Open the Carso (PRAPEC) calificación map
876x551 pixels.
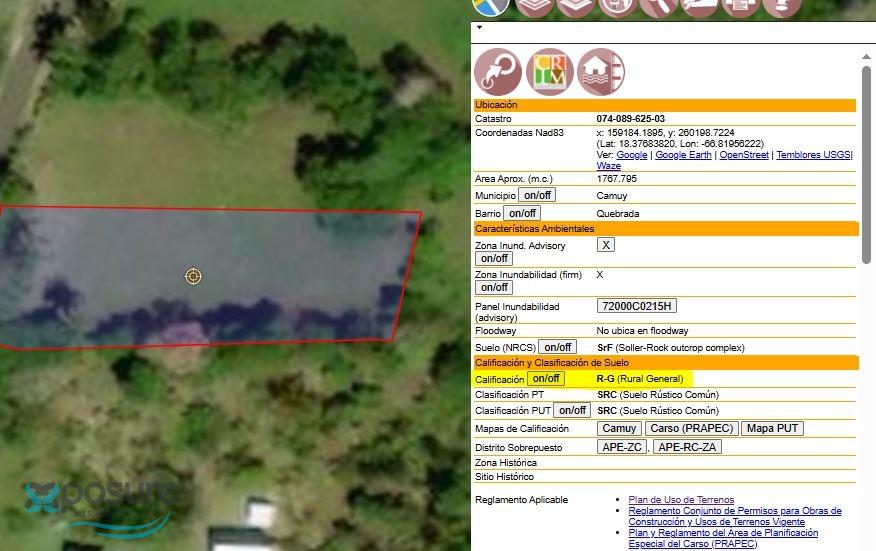pyautogui.click(x=693, y=428)
